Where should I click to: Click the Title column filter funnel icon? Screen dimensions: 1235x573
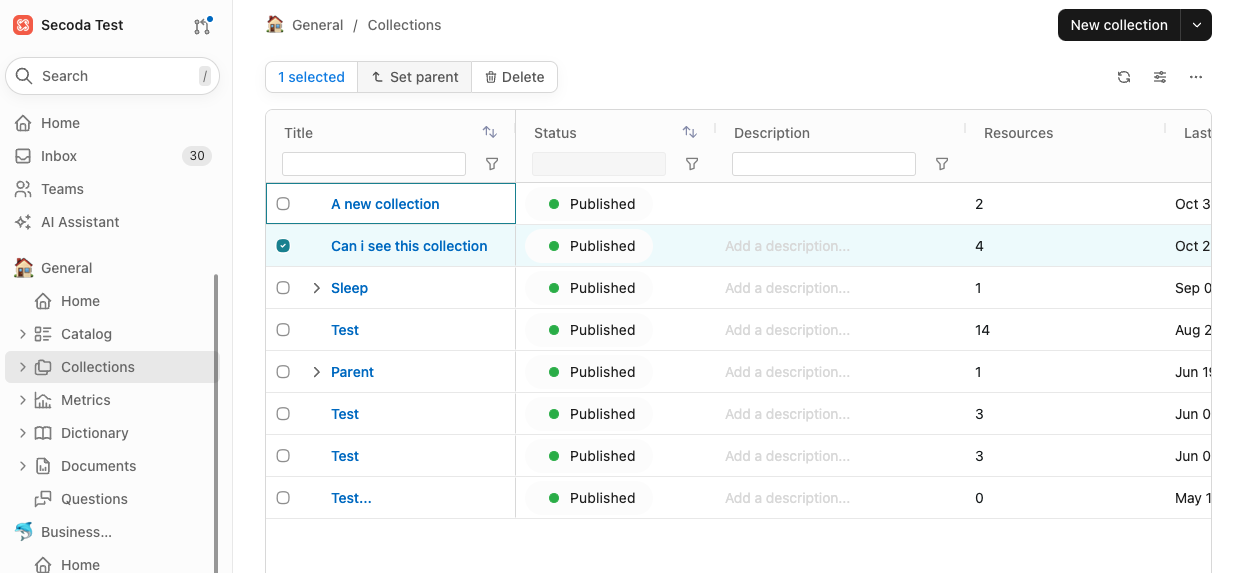(492, 164)
